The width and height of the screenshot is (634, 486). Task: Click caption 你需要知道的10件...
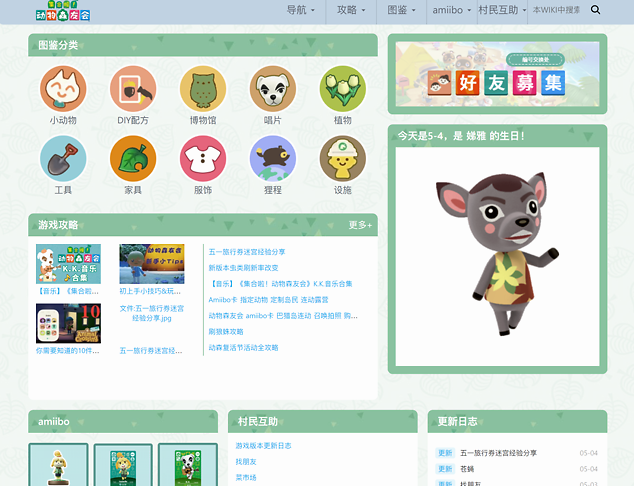[x=68, y=351]
